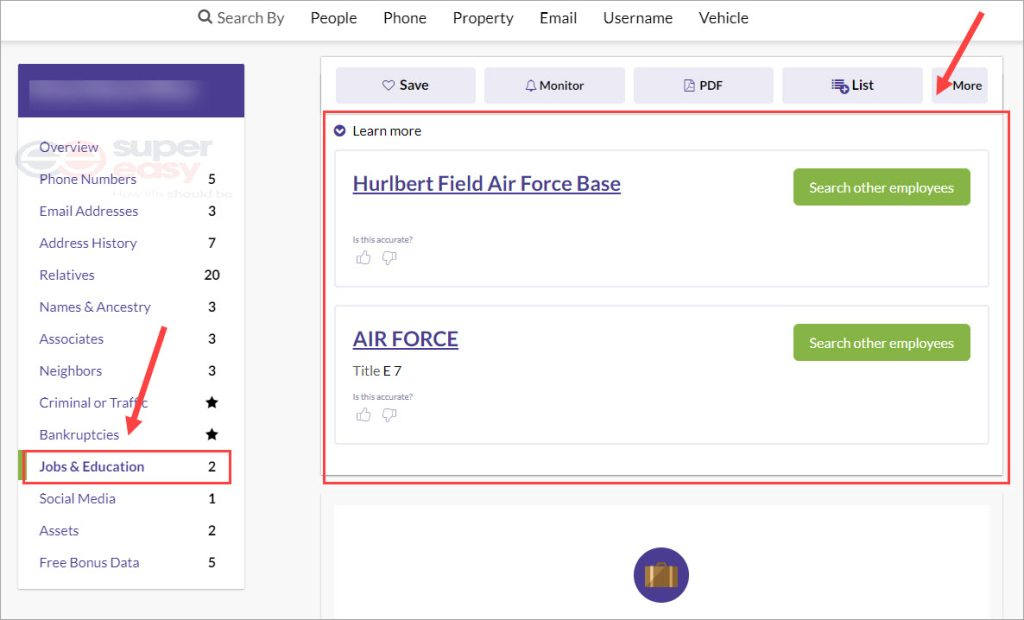The image size is (1024, 620).
Task: Click the search magnifier icon
Action: click(x=205, y=16)
